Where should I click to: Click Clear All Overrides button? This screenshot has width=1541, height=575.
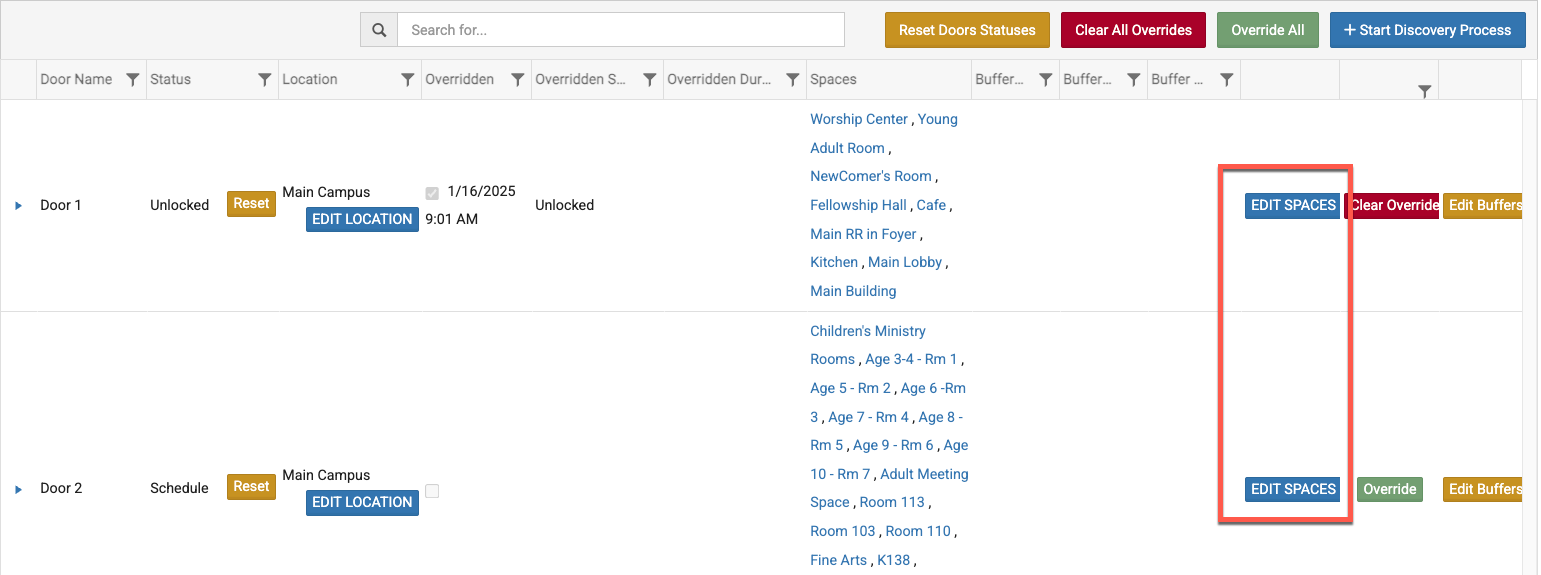click(1133, 30)
